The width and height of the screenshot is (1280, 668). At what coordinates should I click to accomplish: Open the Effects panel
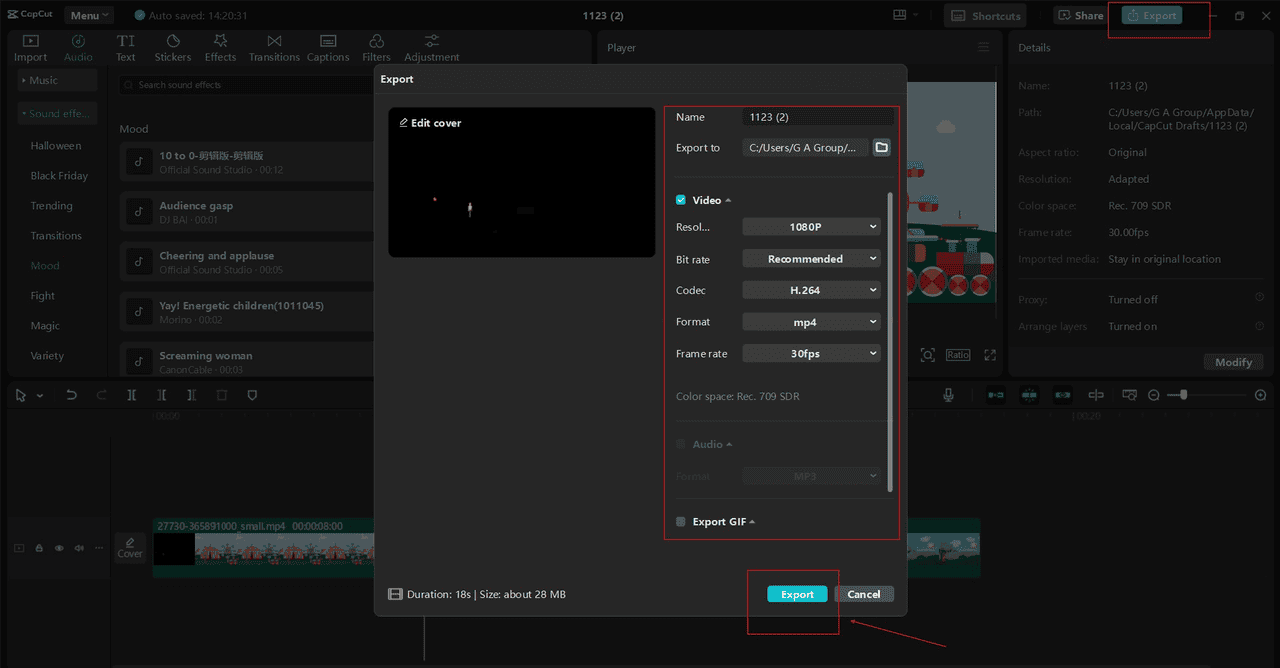coord(220,47)
